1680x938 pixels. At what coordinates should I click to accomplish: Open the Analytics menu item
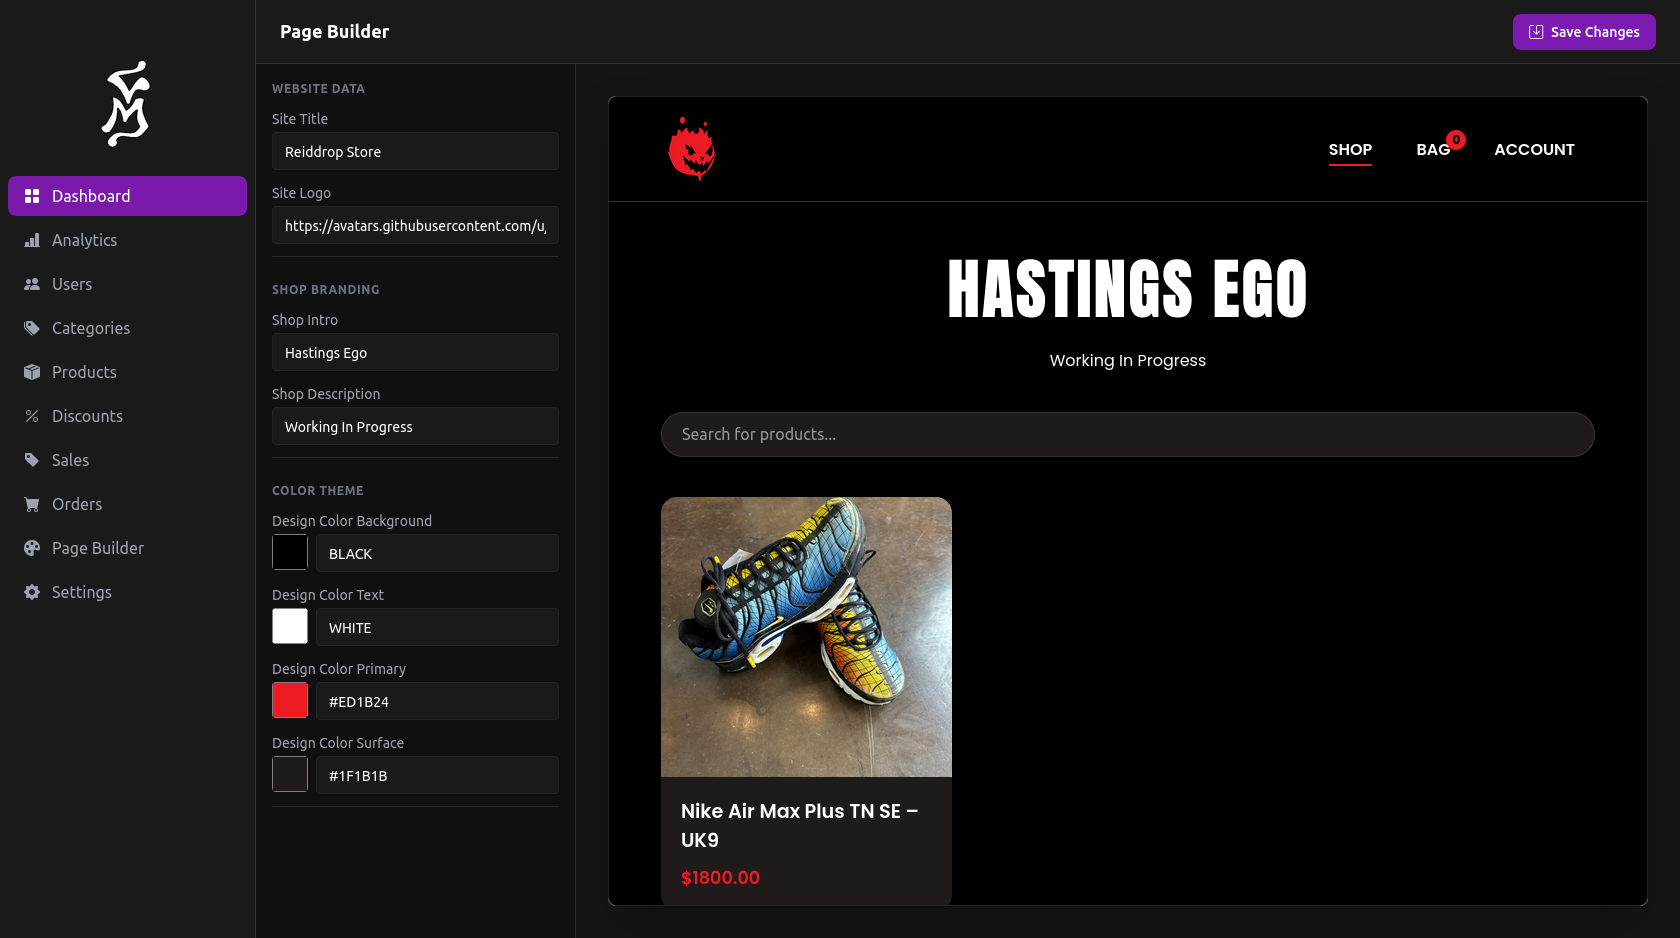click(x=127, y=240)
